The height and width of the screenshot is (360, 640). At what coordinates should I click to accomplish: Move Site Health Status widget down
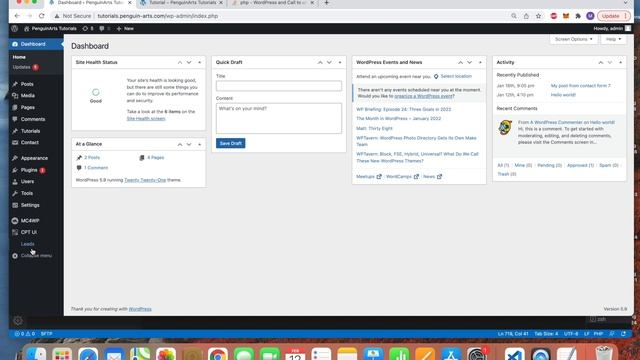click(189, 62)
